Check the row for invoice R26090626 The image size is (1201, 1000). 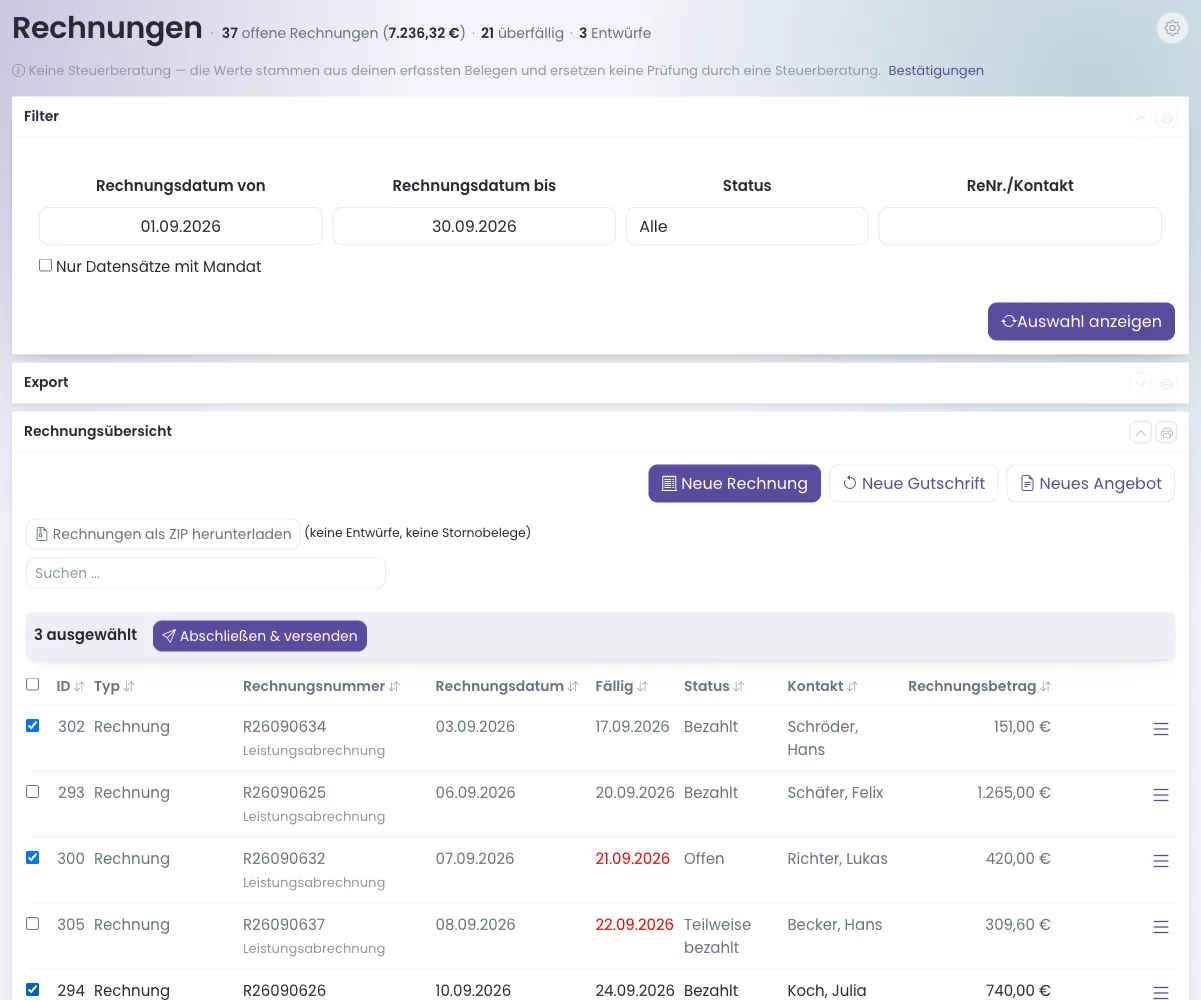(32, 990)
